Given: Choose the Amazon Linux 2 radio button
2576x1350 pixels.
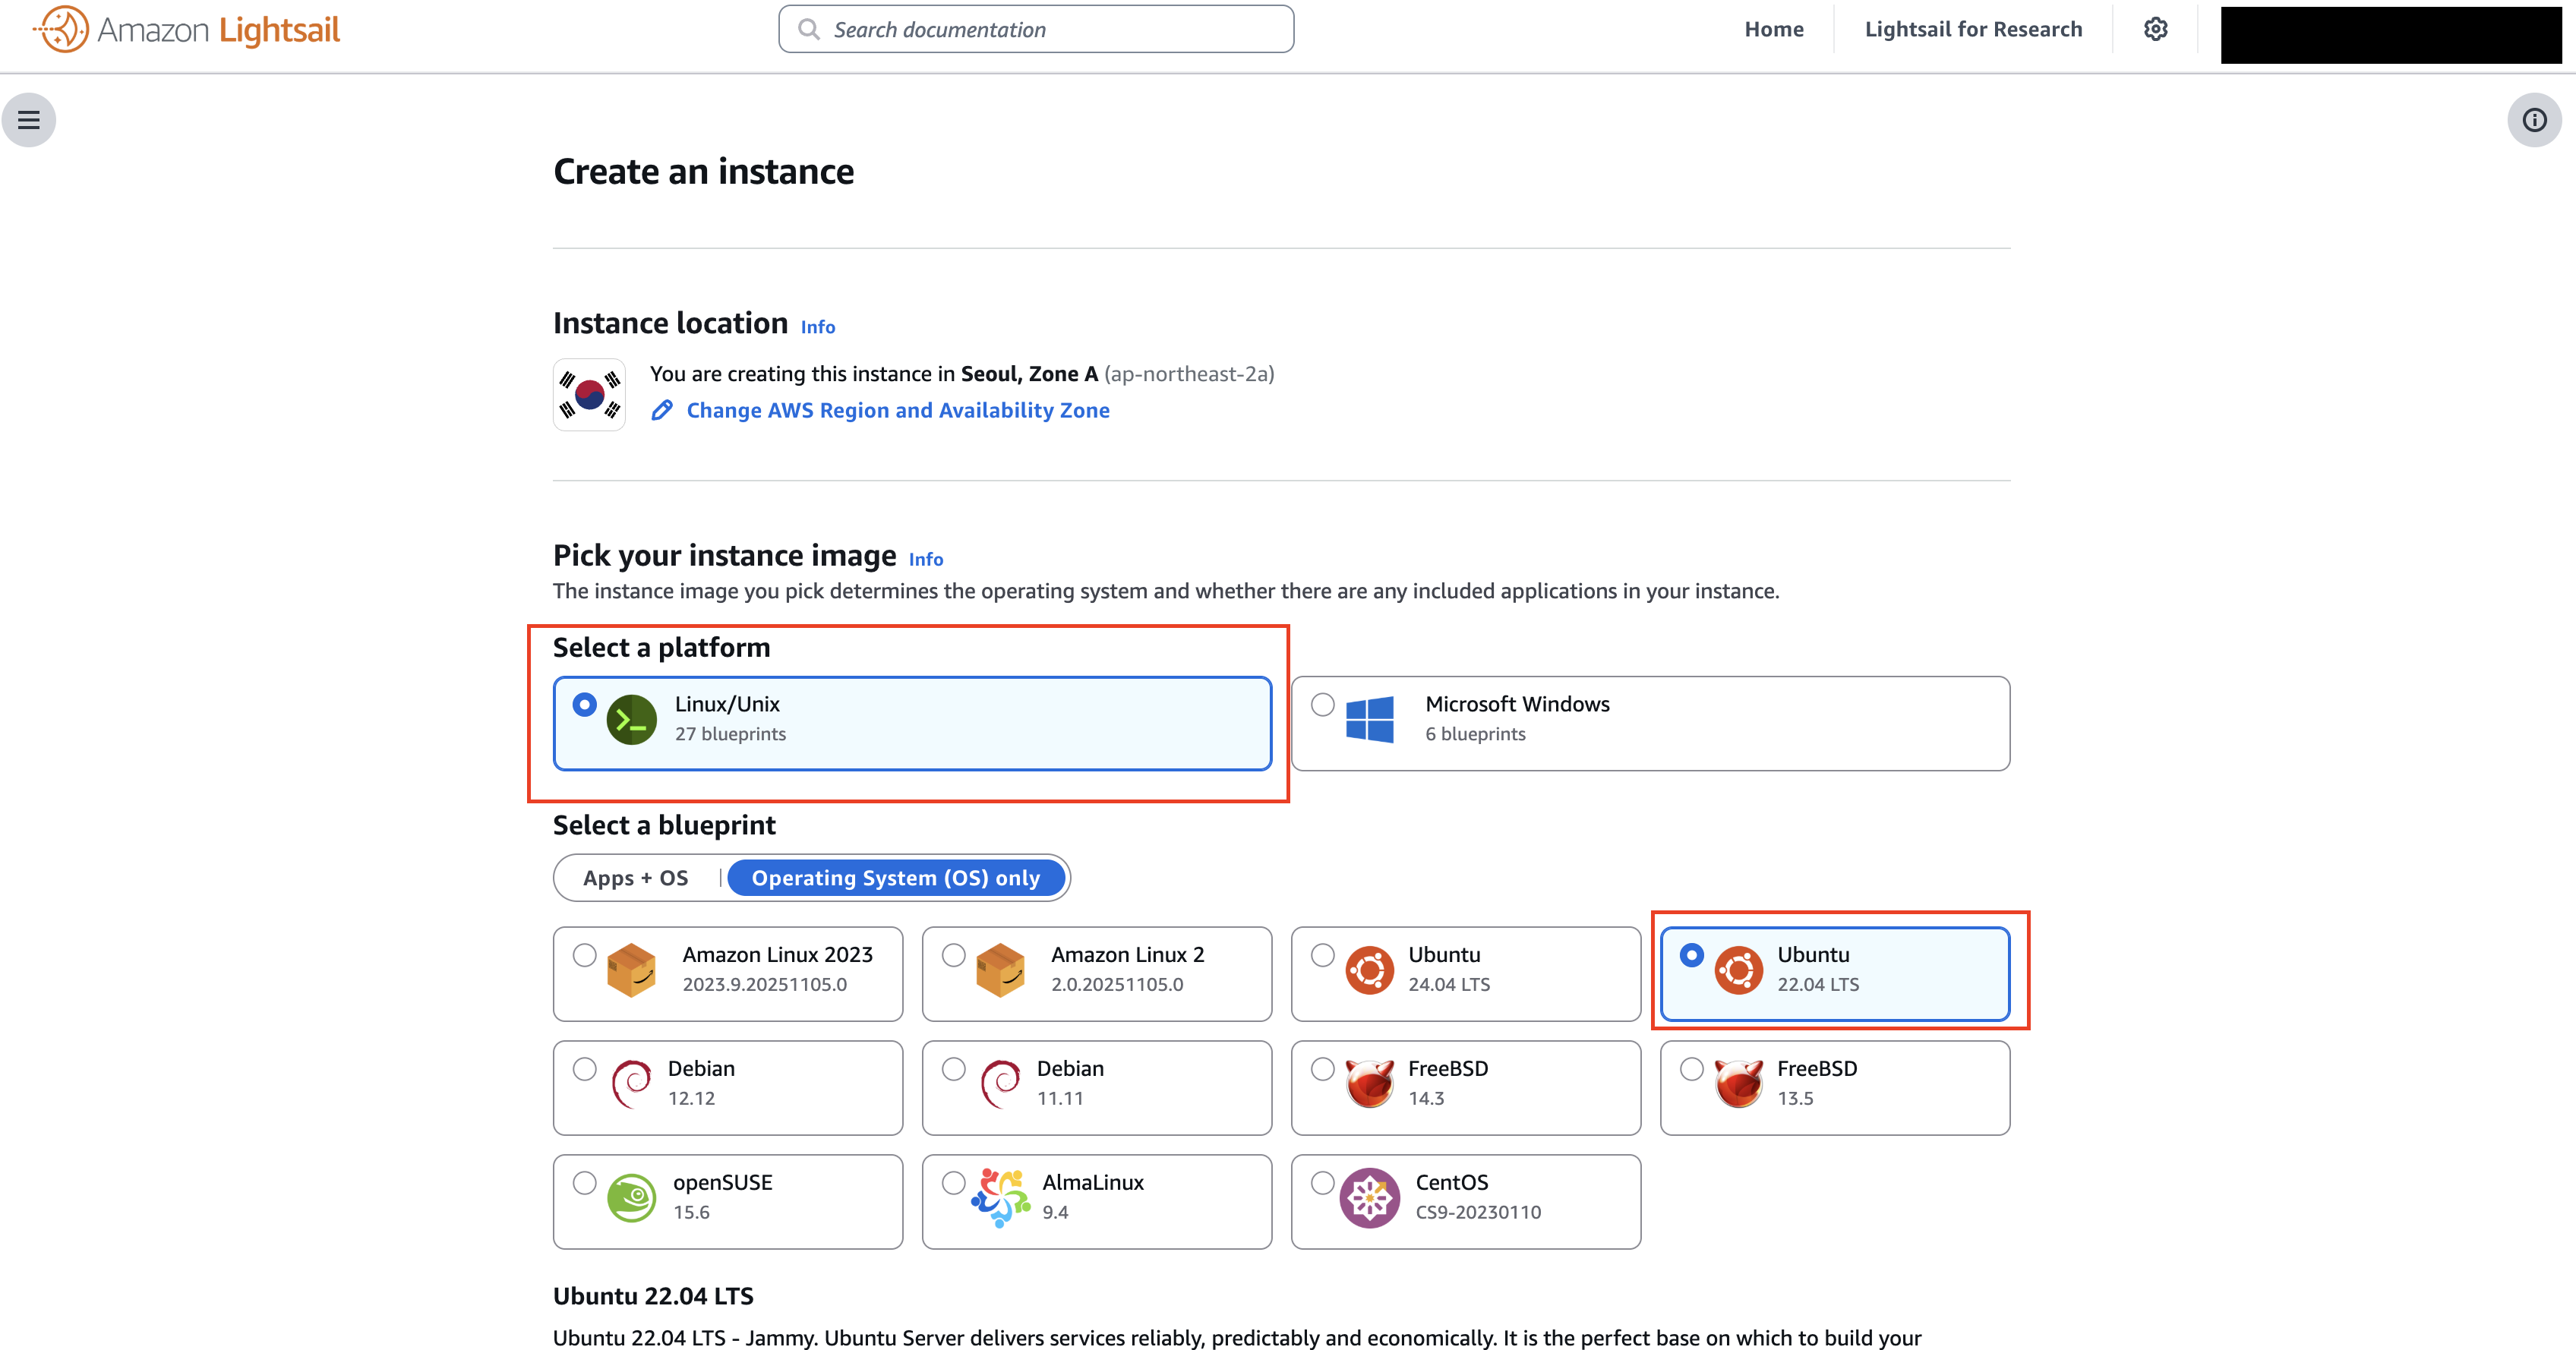Looking at the screenshot, I should coord(954,955).
